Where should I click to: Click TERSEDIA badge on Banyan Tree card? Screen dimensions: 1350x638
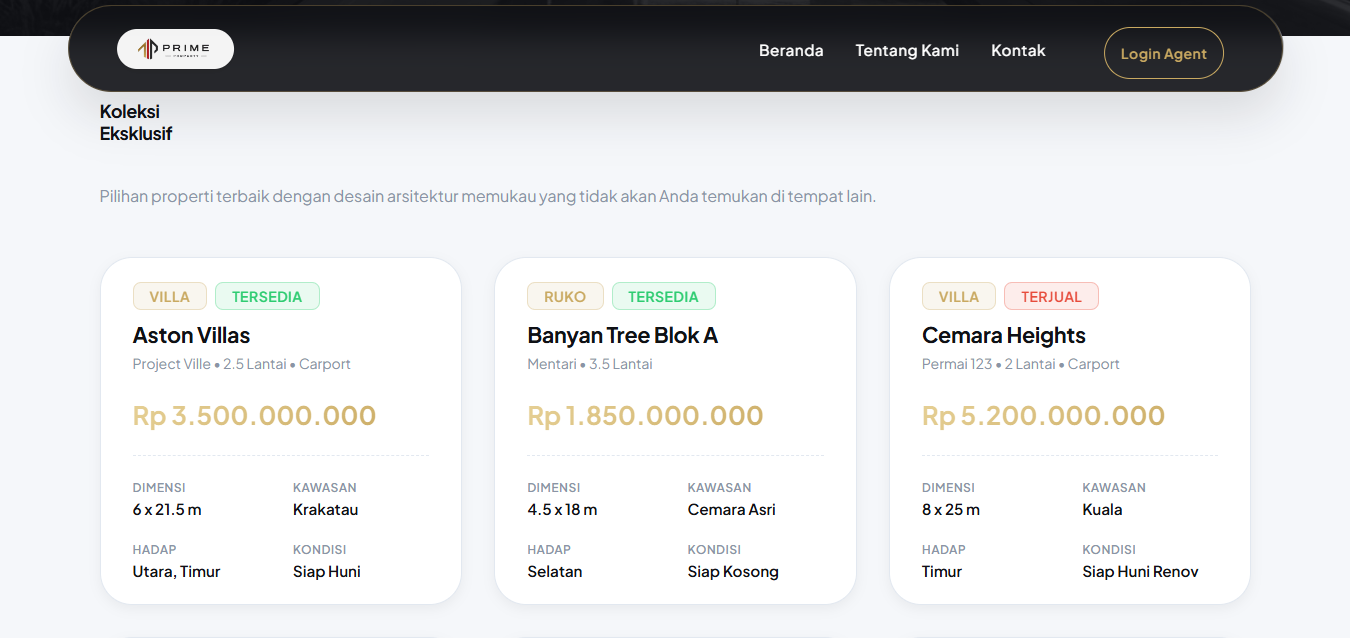tap(664, 296)
